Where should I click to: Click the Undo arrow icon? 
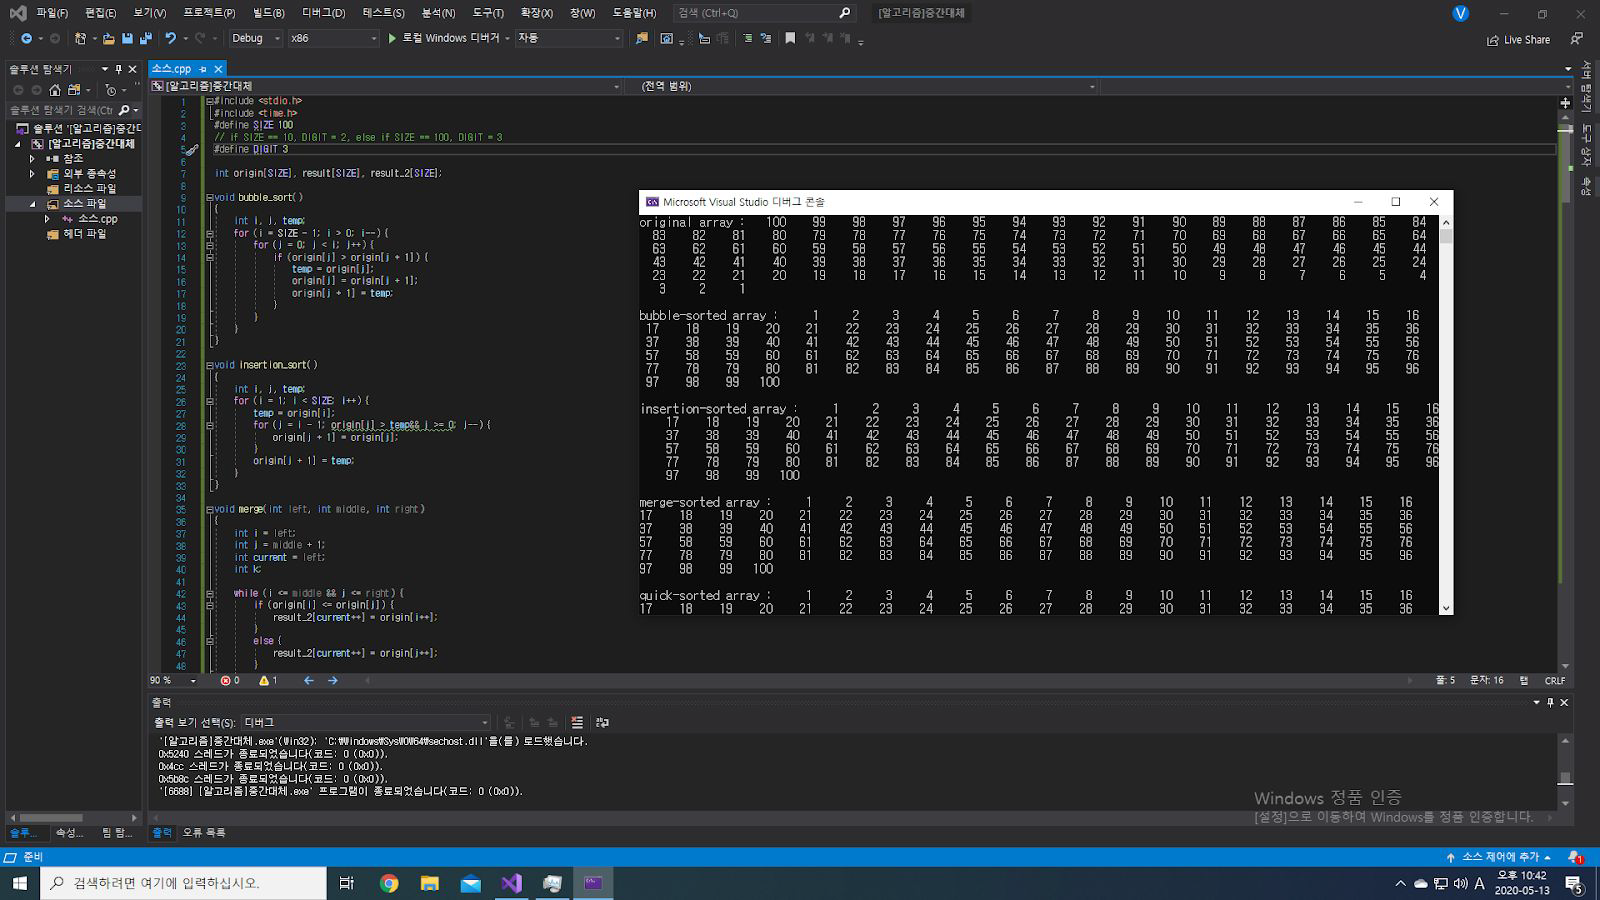point(171,38)
